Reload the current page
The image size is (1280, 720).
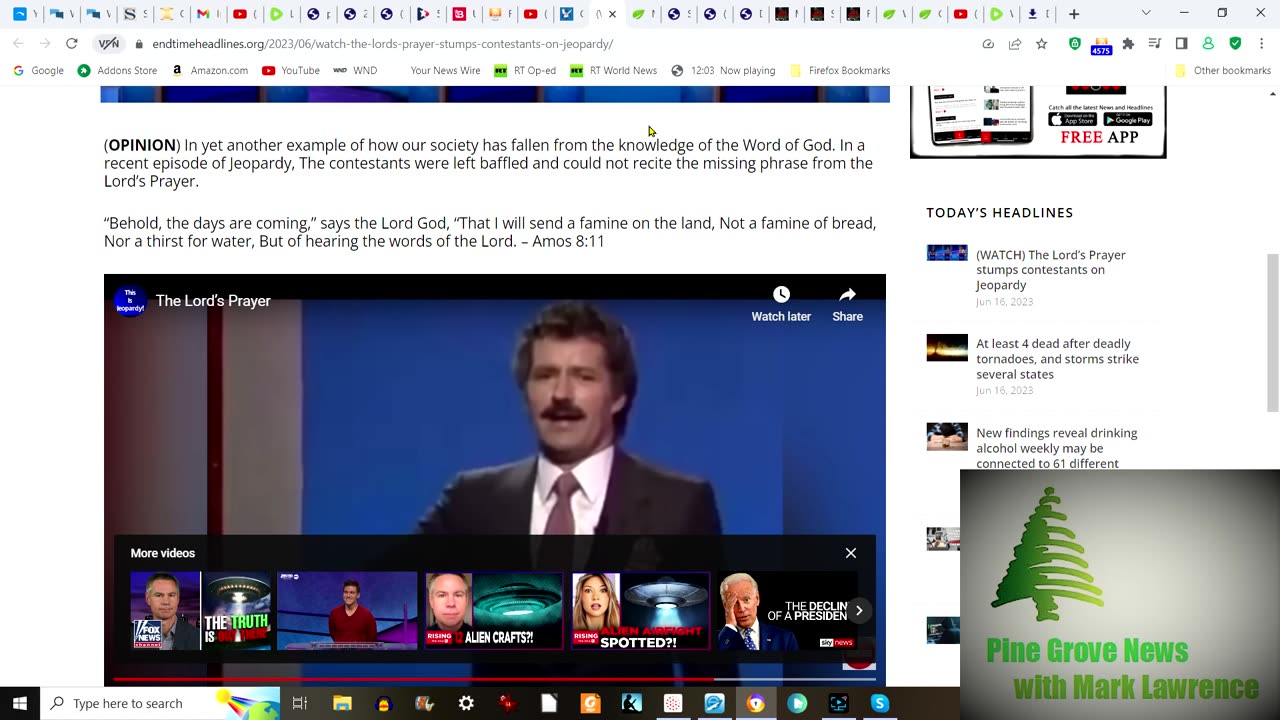pyautogui.click(x=71, y=44)
